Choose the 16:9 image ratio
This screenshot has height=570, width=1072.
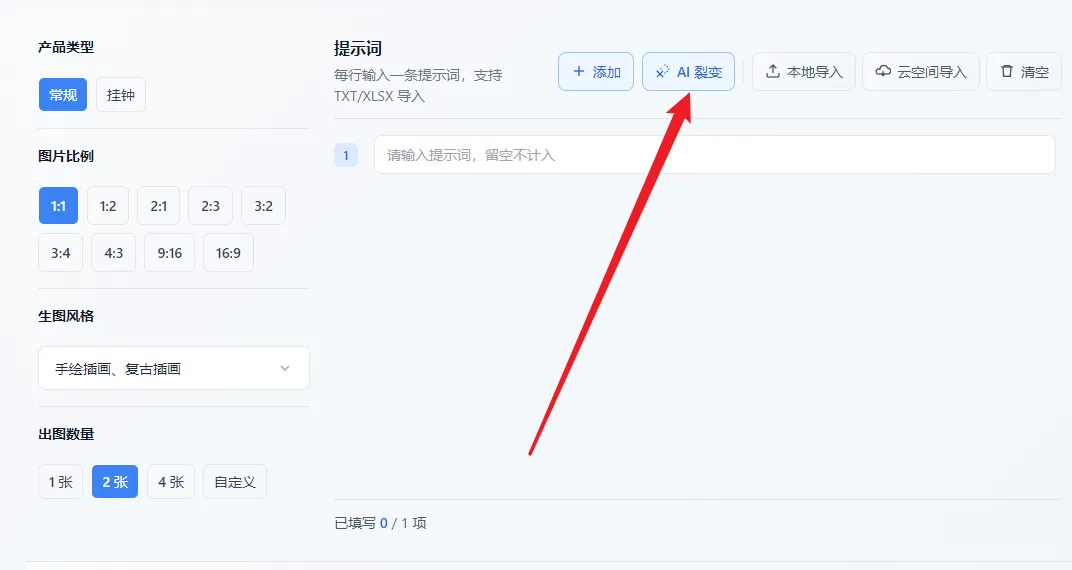[228, 253]
